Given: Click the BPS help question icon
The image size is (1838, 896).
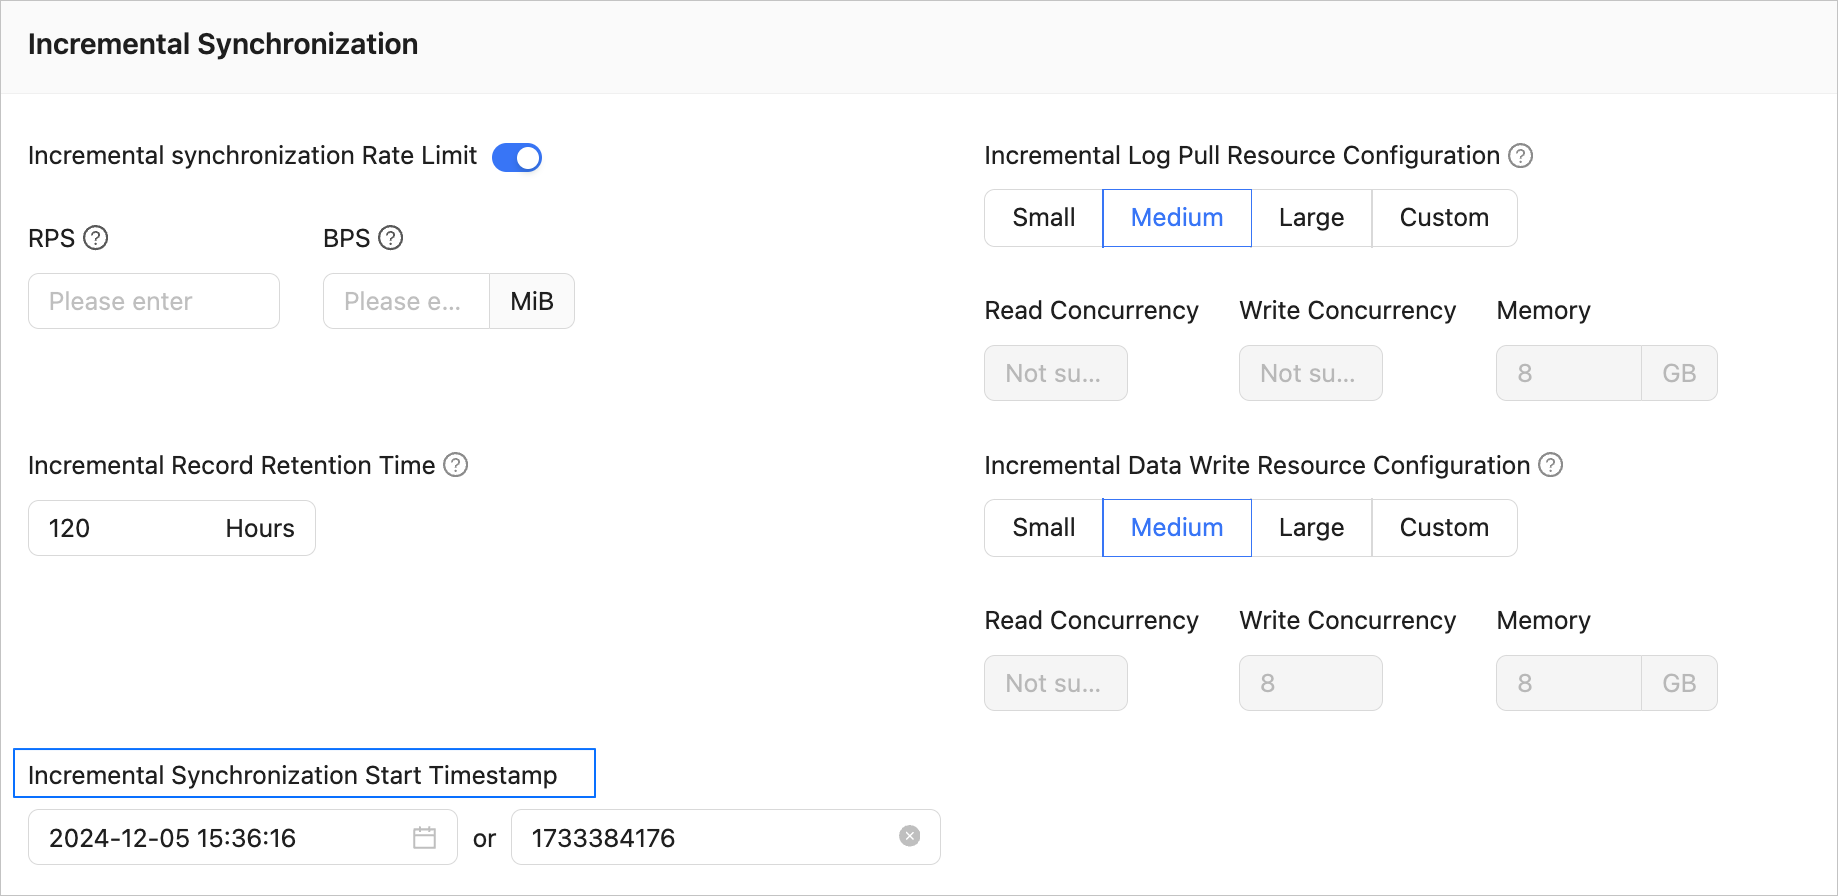Looking at the screenshot, I should 391,238.
